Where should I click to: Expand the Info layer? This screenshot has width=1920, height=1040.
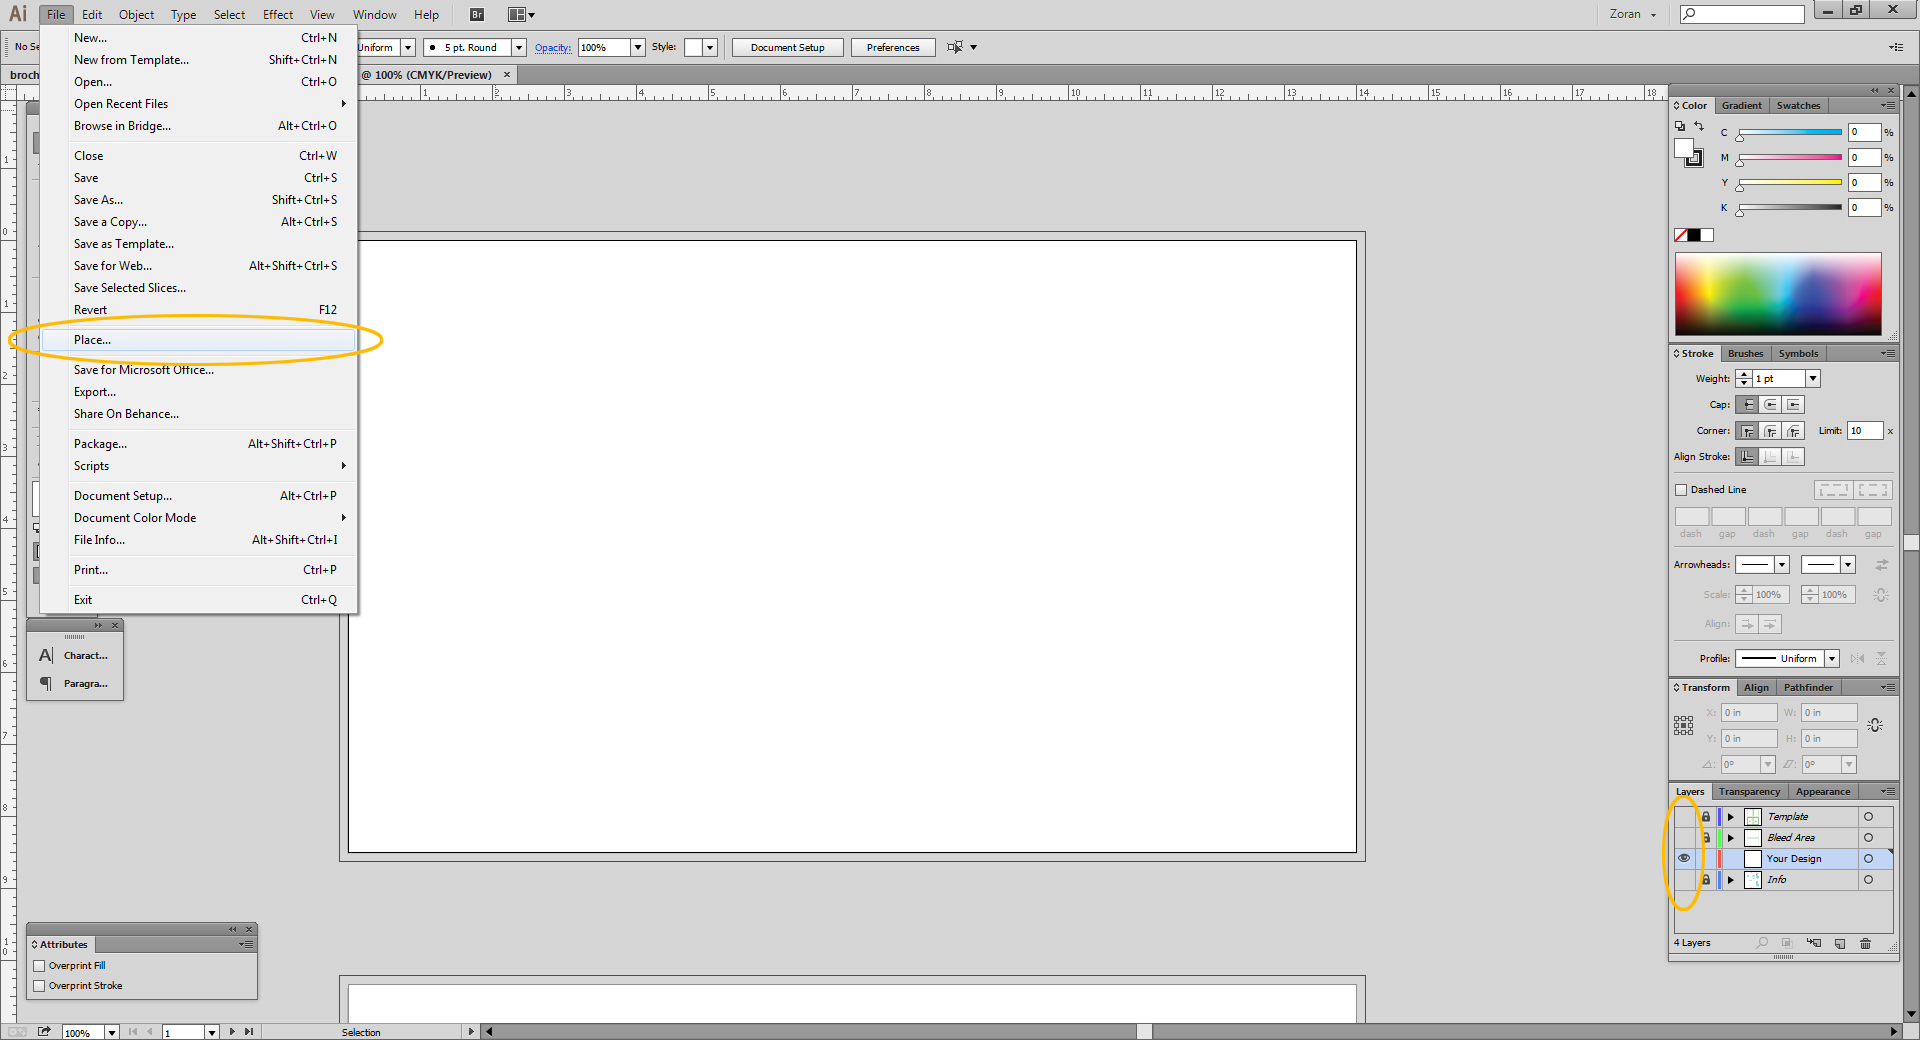[1731, 880]
